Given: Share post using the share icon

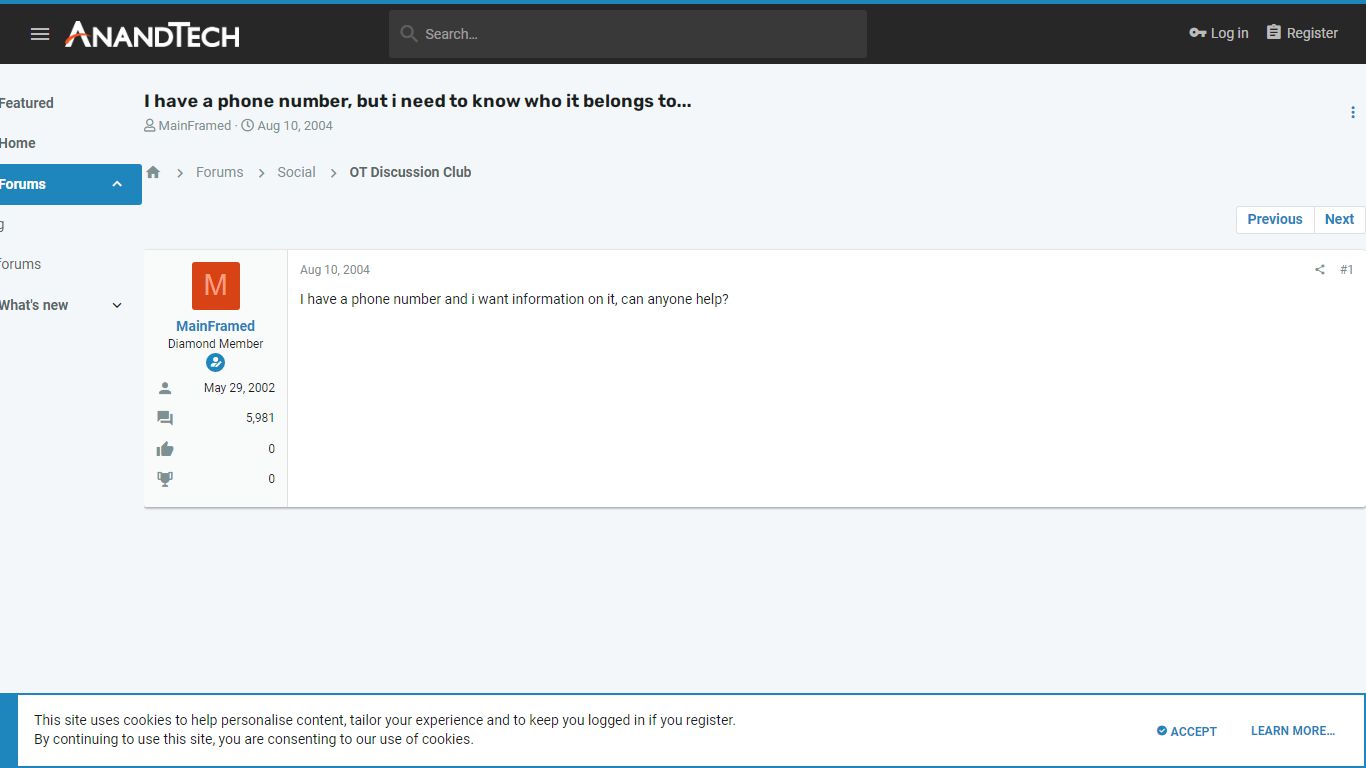Looking at the screenshot, I should (x=1319, y=270).
